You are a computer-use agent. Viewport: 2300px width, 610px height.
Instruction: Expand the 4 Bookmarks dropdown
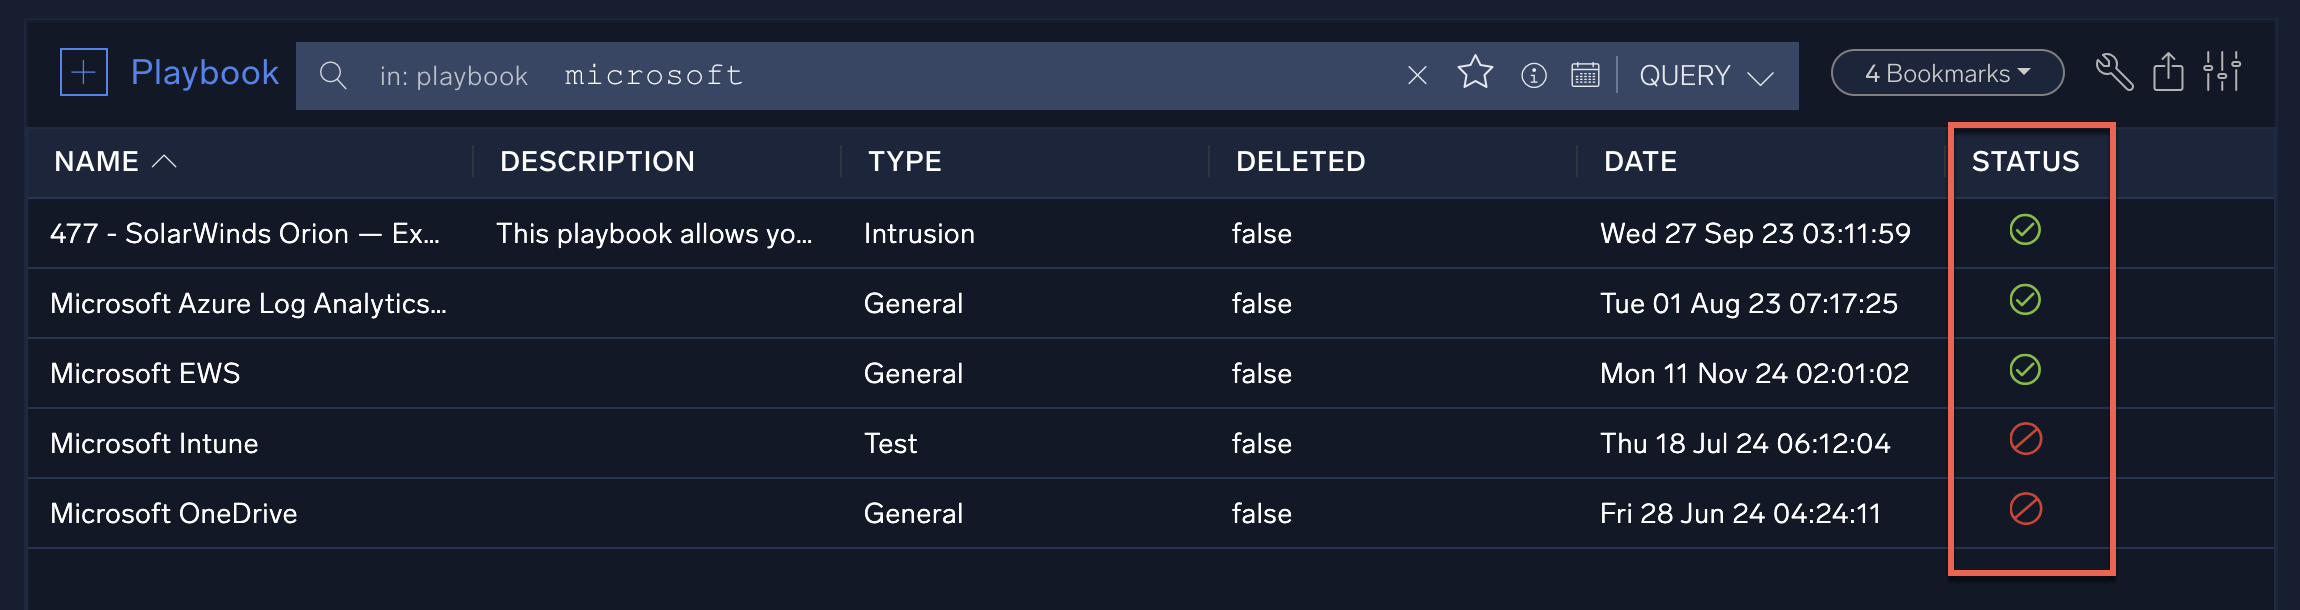[1944, 71]
